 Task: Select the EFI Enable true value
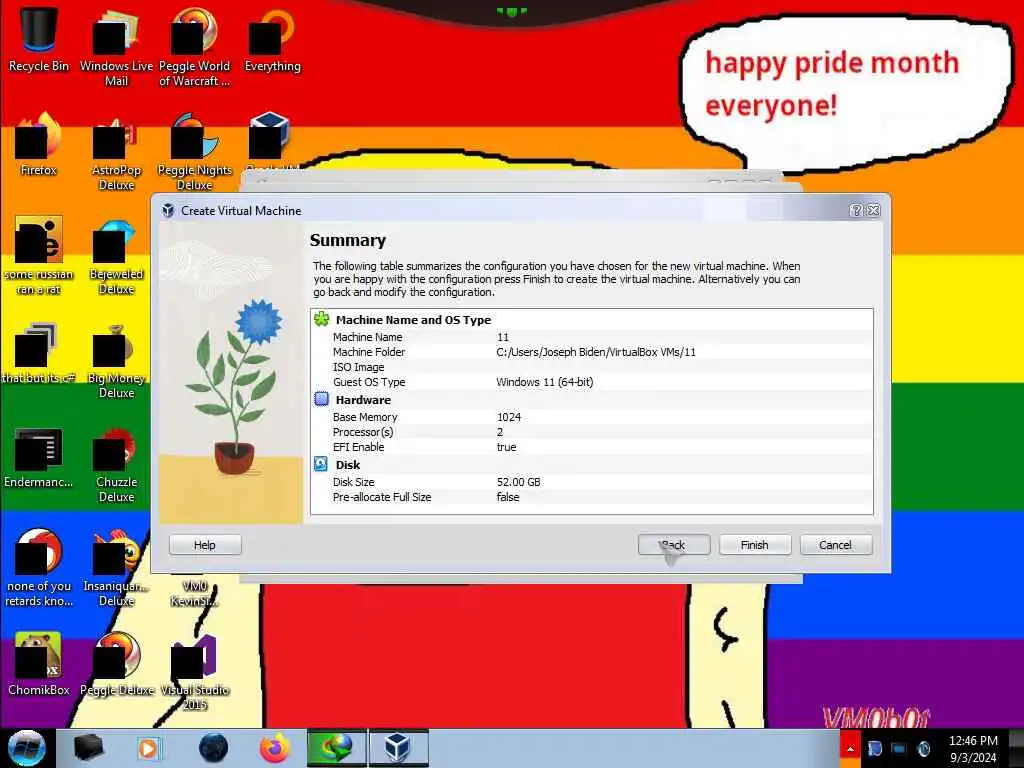[x=506, y=447]
